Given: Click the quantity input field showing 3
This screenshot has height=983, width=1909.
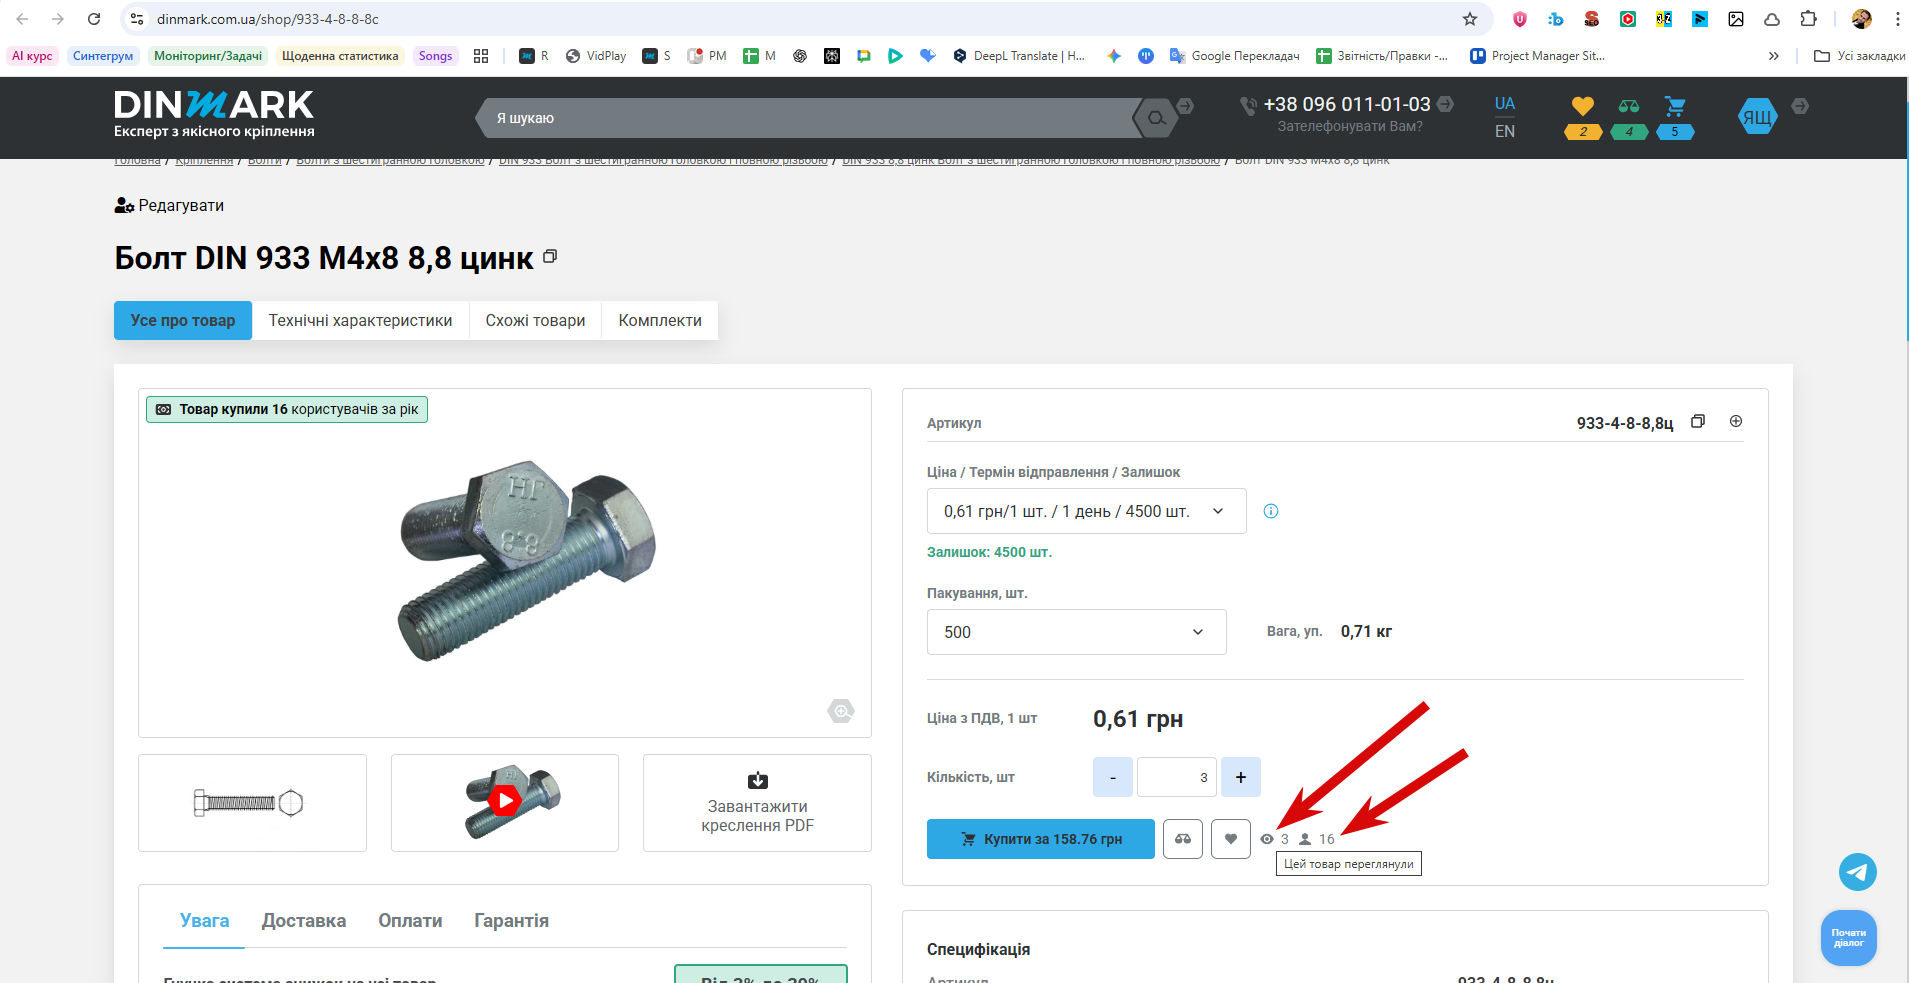Looking at the screenshot, I should (1177, 777).
